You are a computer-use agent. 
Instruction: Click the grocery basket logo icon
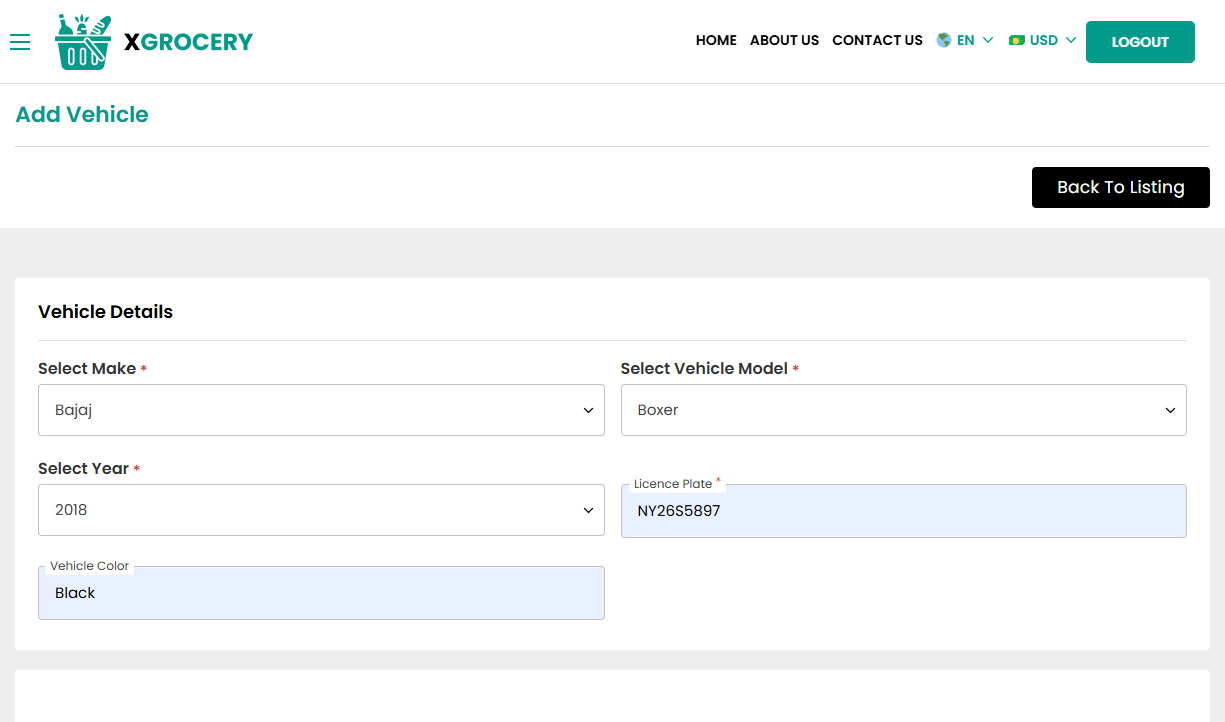point(83,42)
